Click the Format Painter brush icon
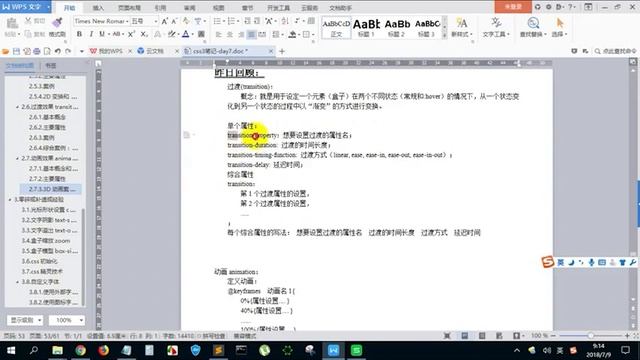The height and width of the screenshot is (360, 640). tap(57, 23)
